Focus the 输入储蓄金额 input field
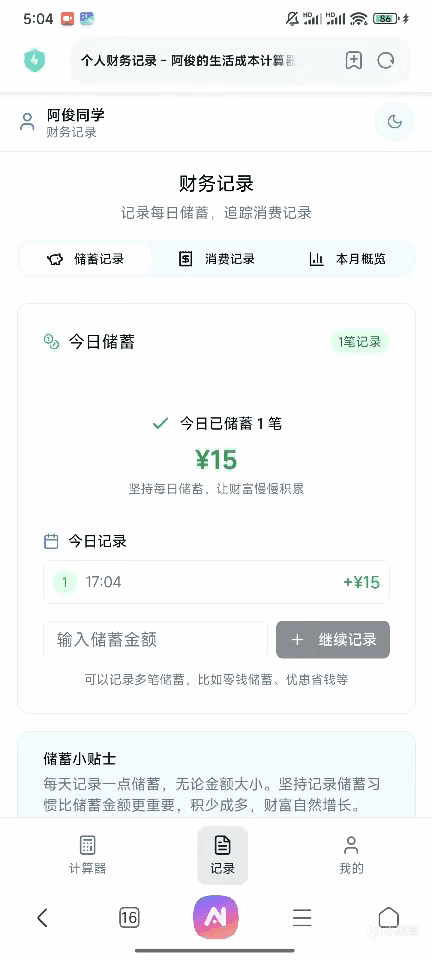Image resolution: width=432 pixels, height=960 pixels. tap(155, 640)
